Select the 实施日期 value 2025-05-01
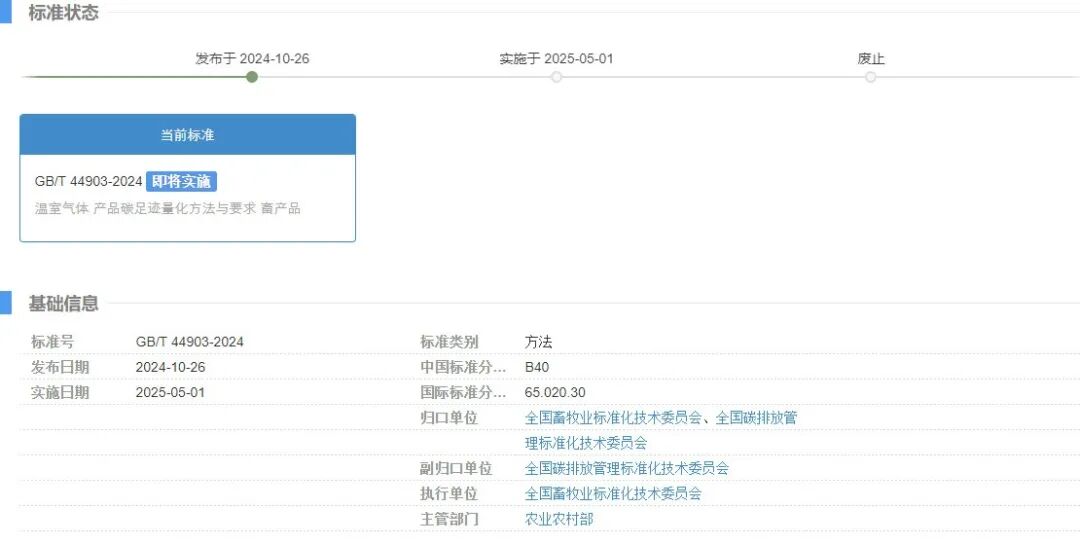This screenshot has width=1080, height=544. 170,393
